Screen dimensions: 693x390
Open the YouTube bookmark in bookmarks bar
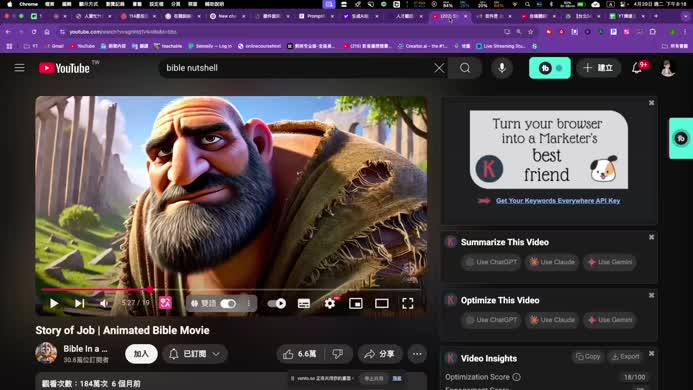click(82, 46)
